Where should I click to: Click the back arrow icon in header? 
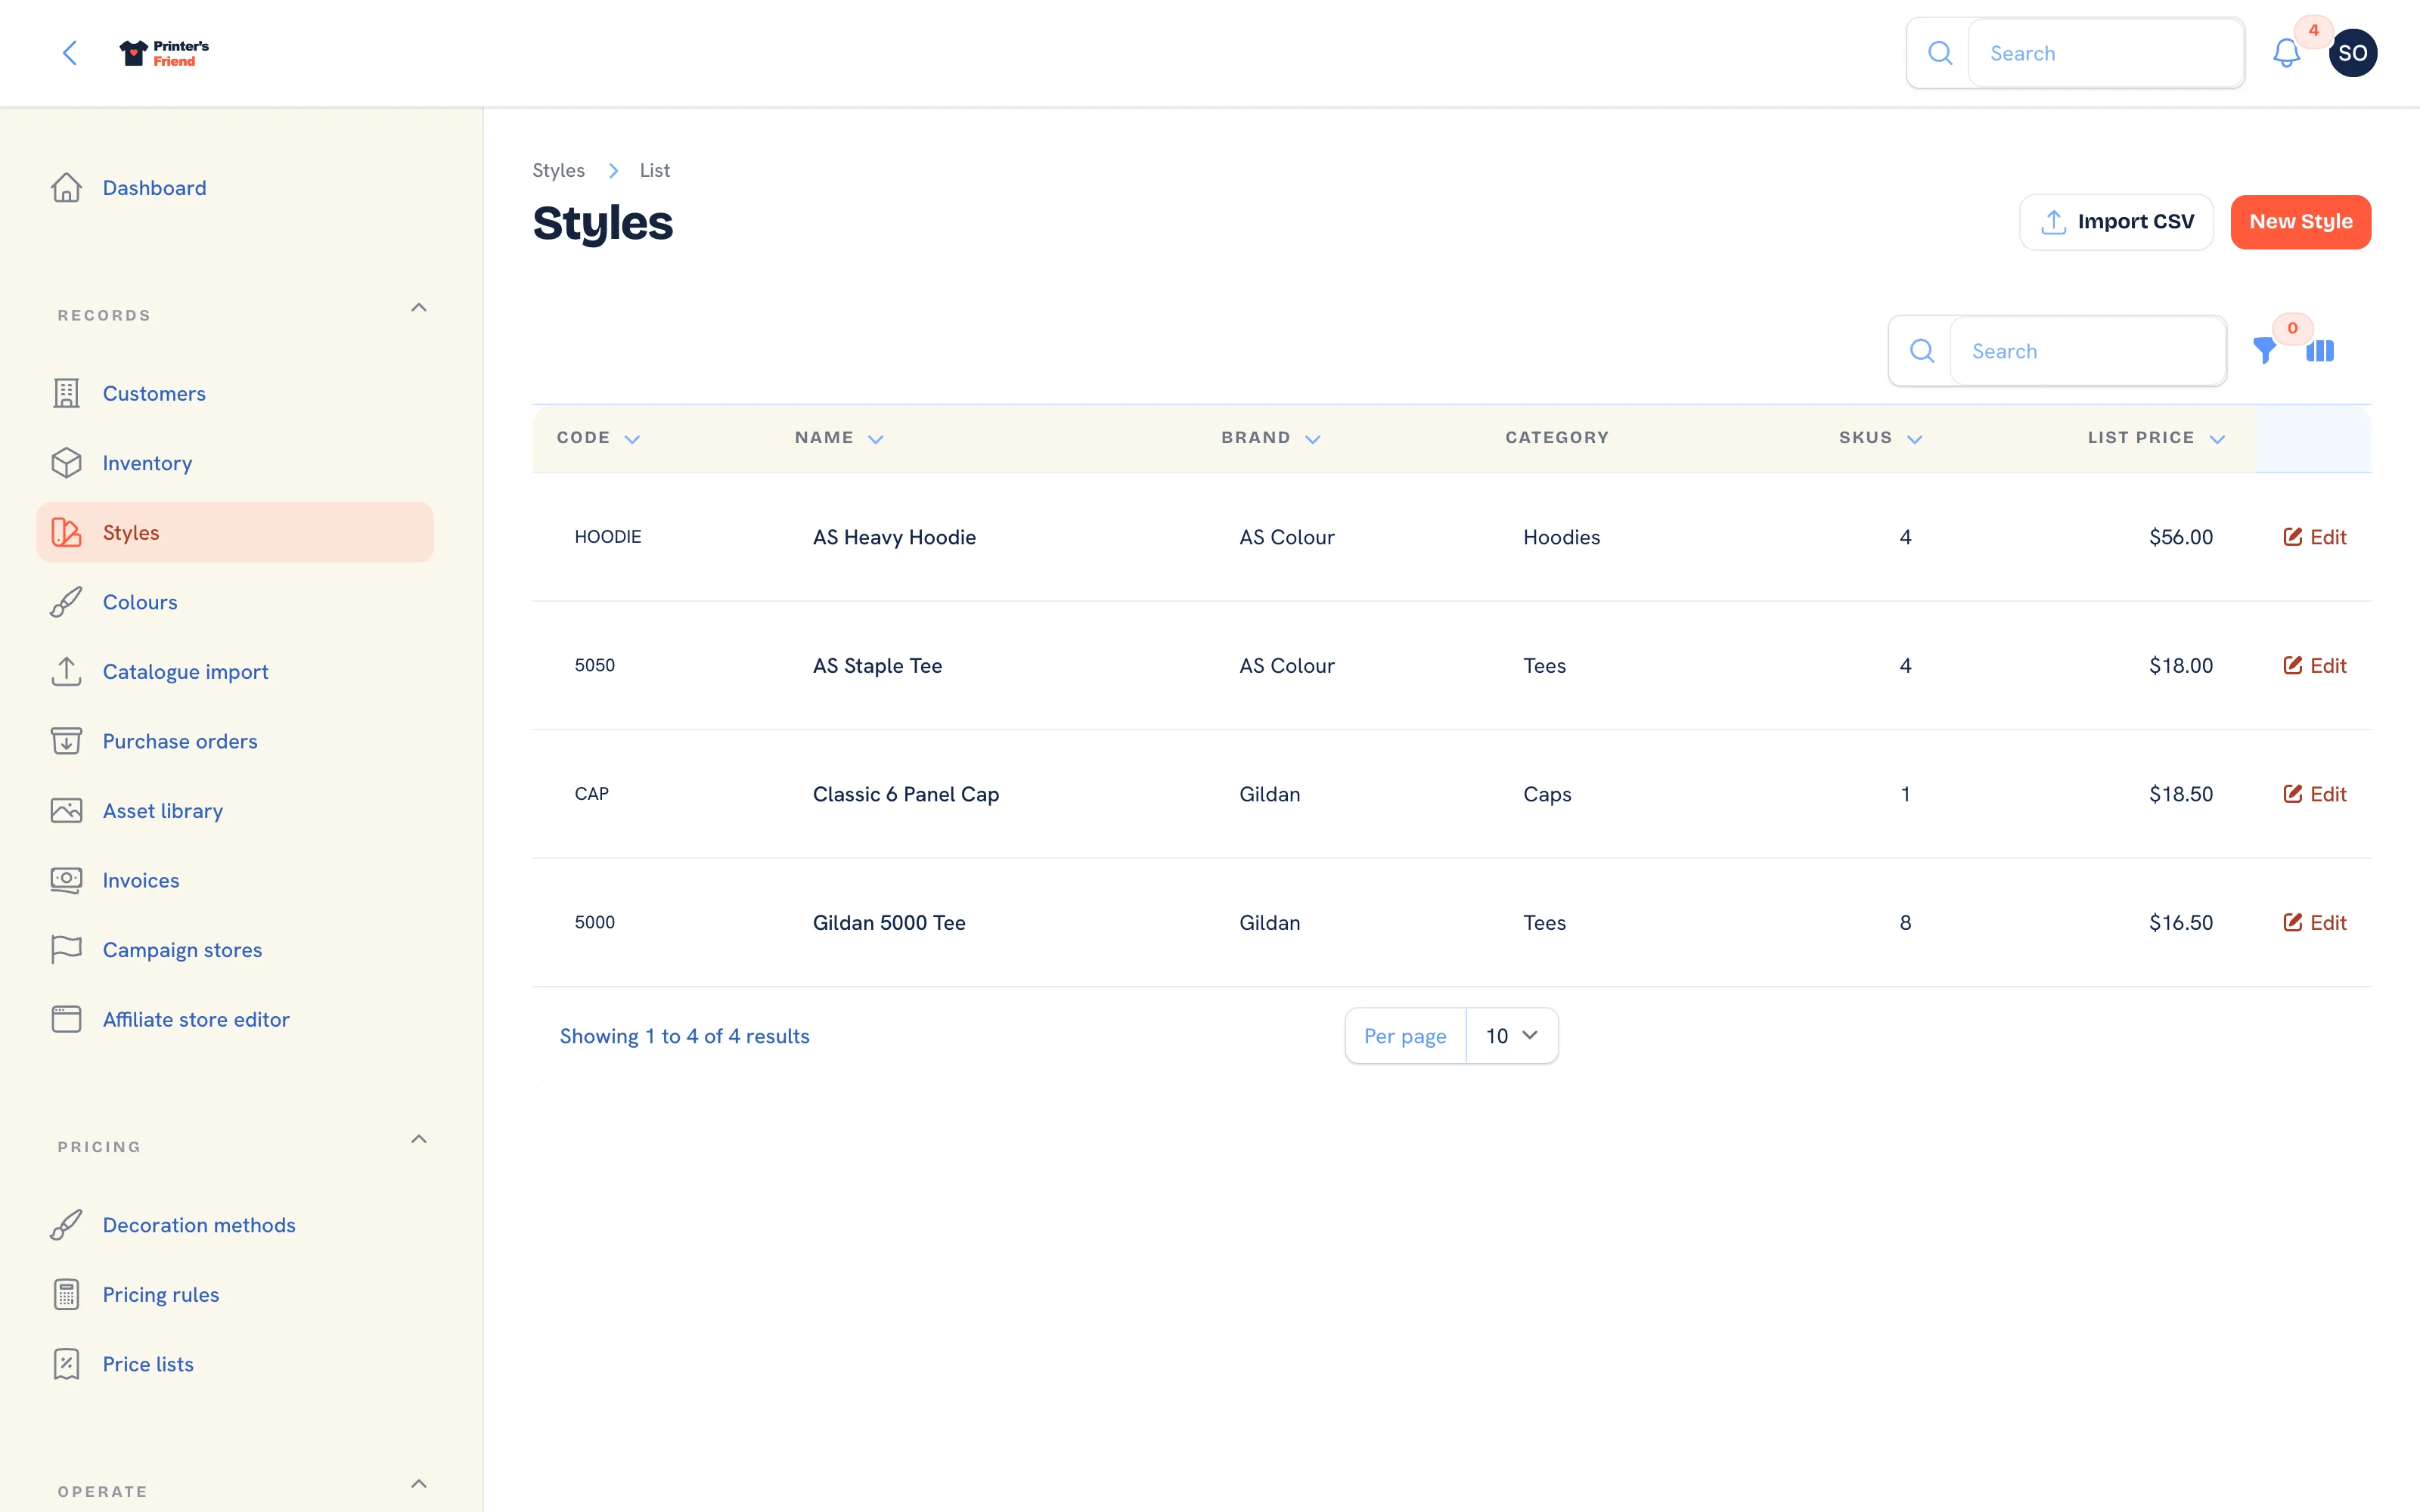coord(70,53)
